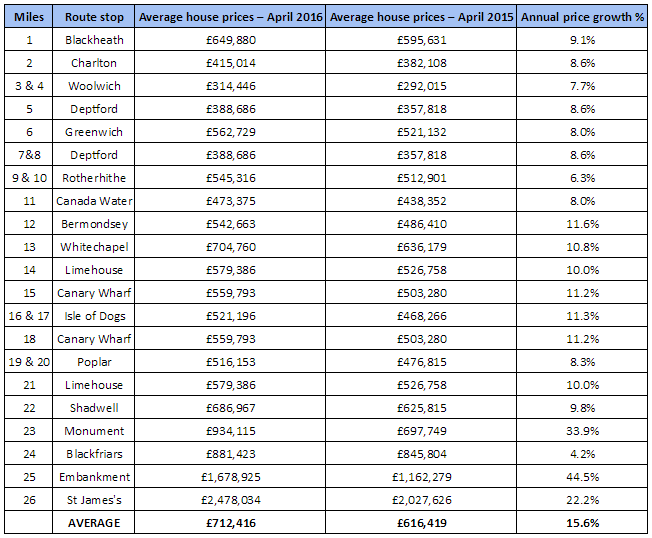Screen dimensions: 652x538
Task: Click the Miles column header
Action: pyautogui.click(x=29, y=17)
